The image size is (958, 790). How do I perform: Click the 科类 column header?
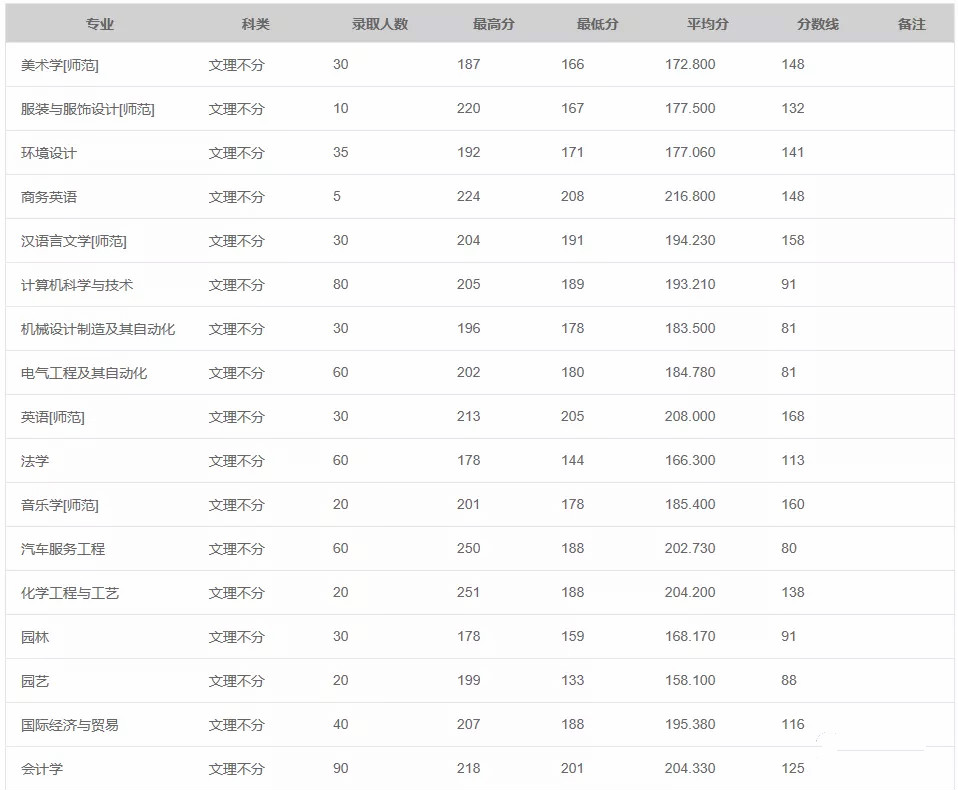click(x=255, y=24)
